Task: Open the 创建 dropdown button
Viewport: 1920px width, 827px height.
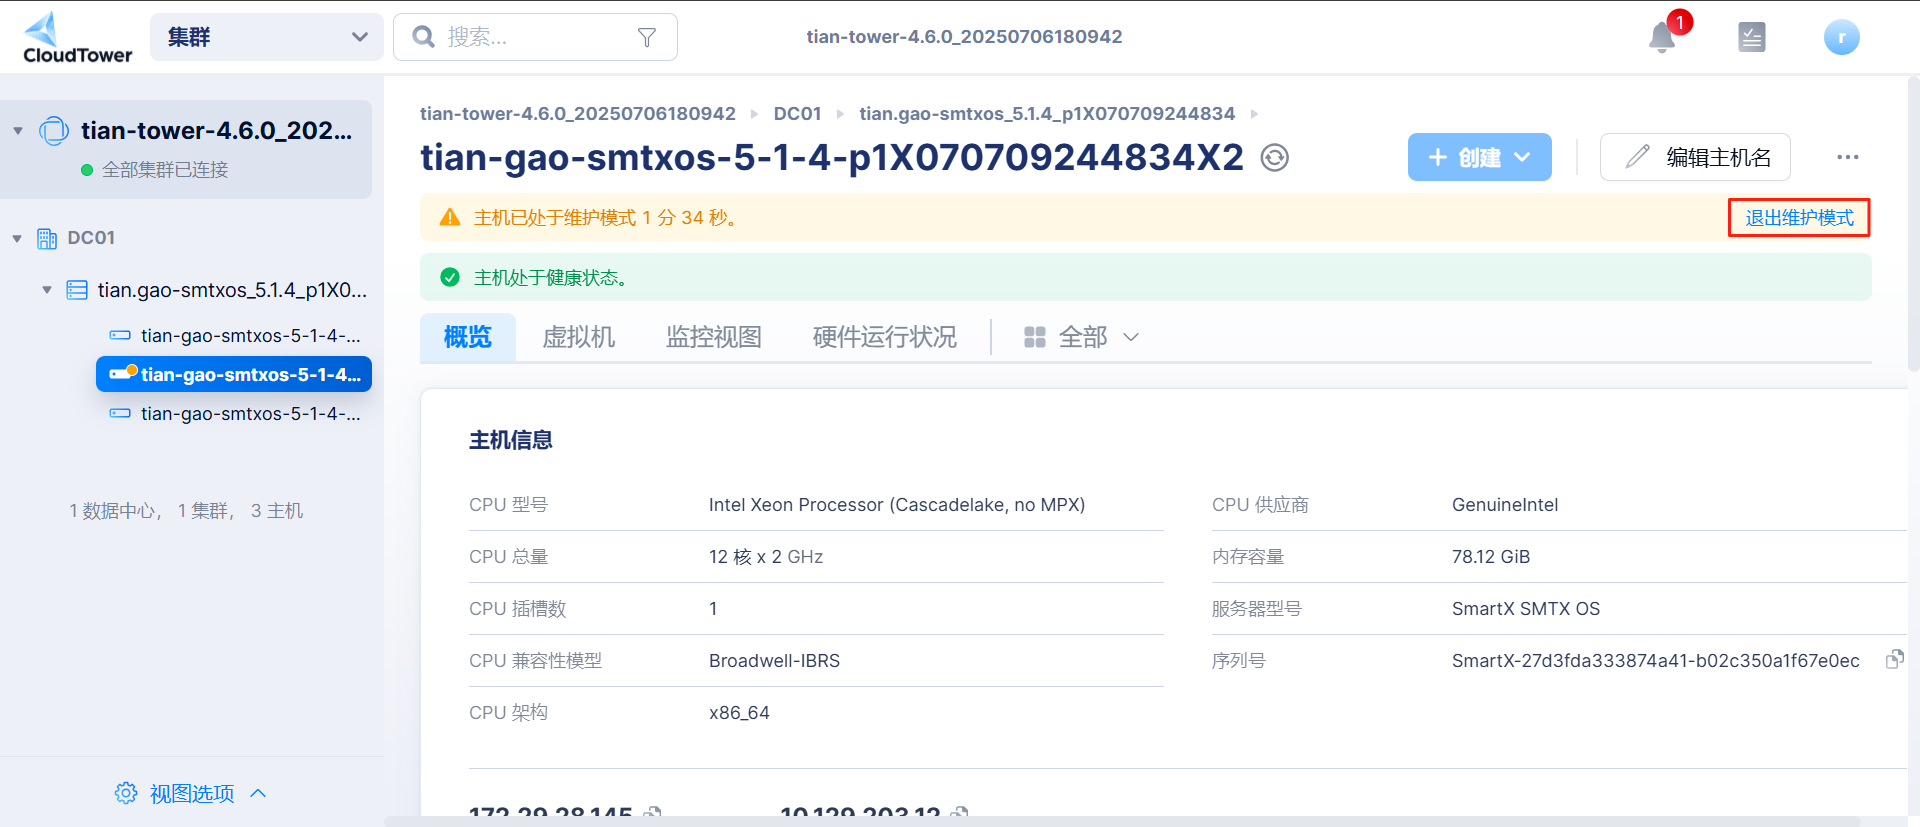Action: click(x=1479, y=157)
